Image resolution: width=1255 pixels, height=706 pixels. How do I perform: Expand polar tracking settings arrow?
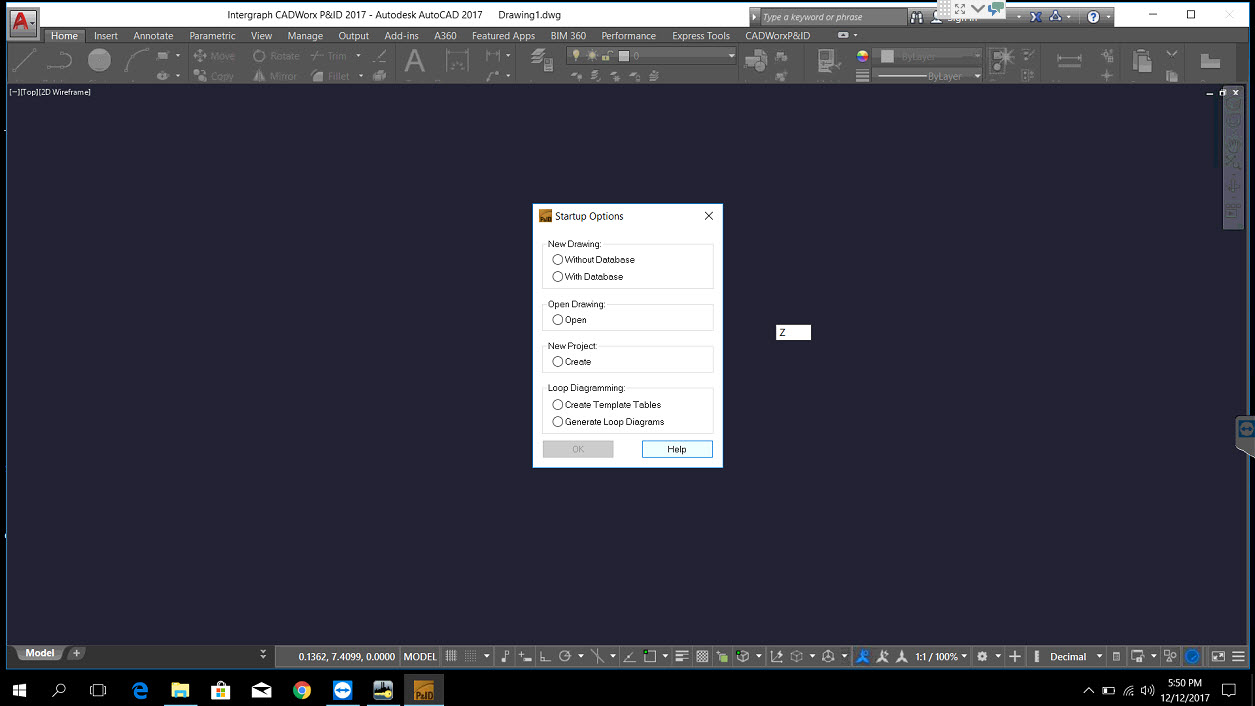tap(581, 657)
